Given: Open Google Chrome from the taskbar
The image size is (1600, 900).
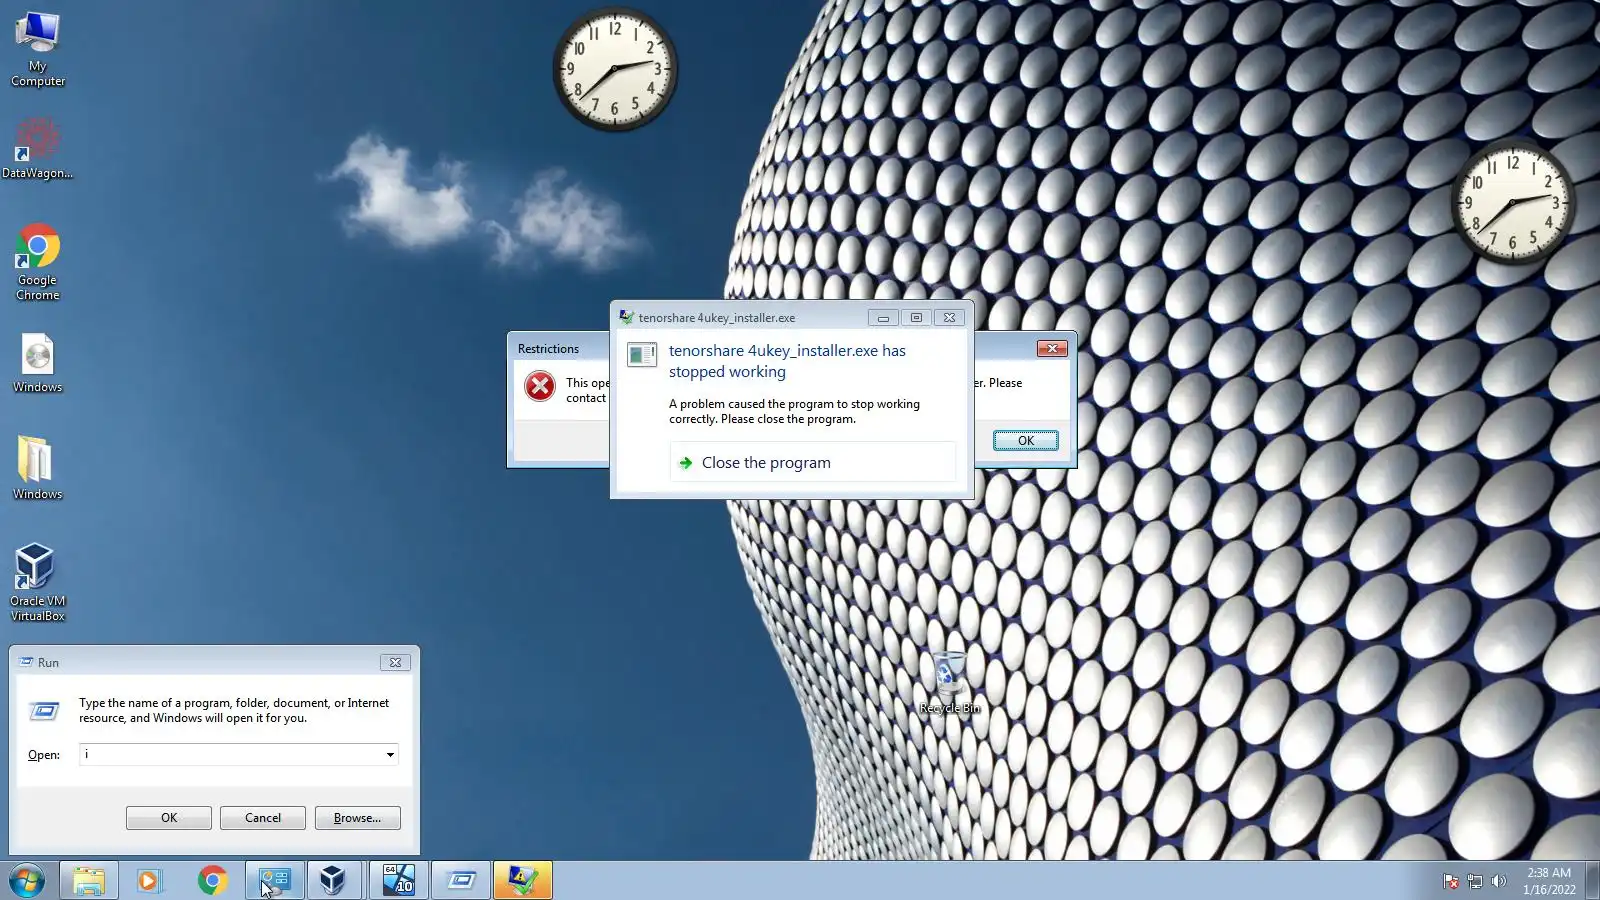Looking at the screenshot, I should 212,881.
